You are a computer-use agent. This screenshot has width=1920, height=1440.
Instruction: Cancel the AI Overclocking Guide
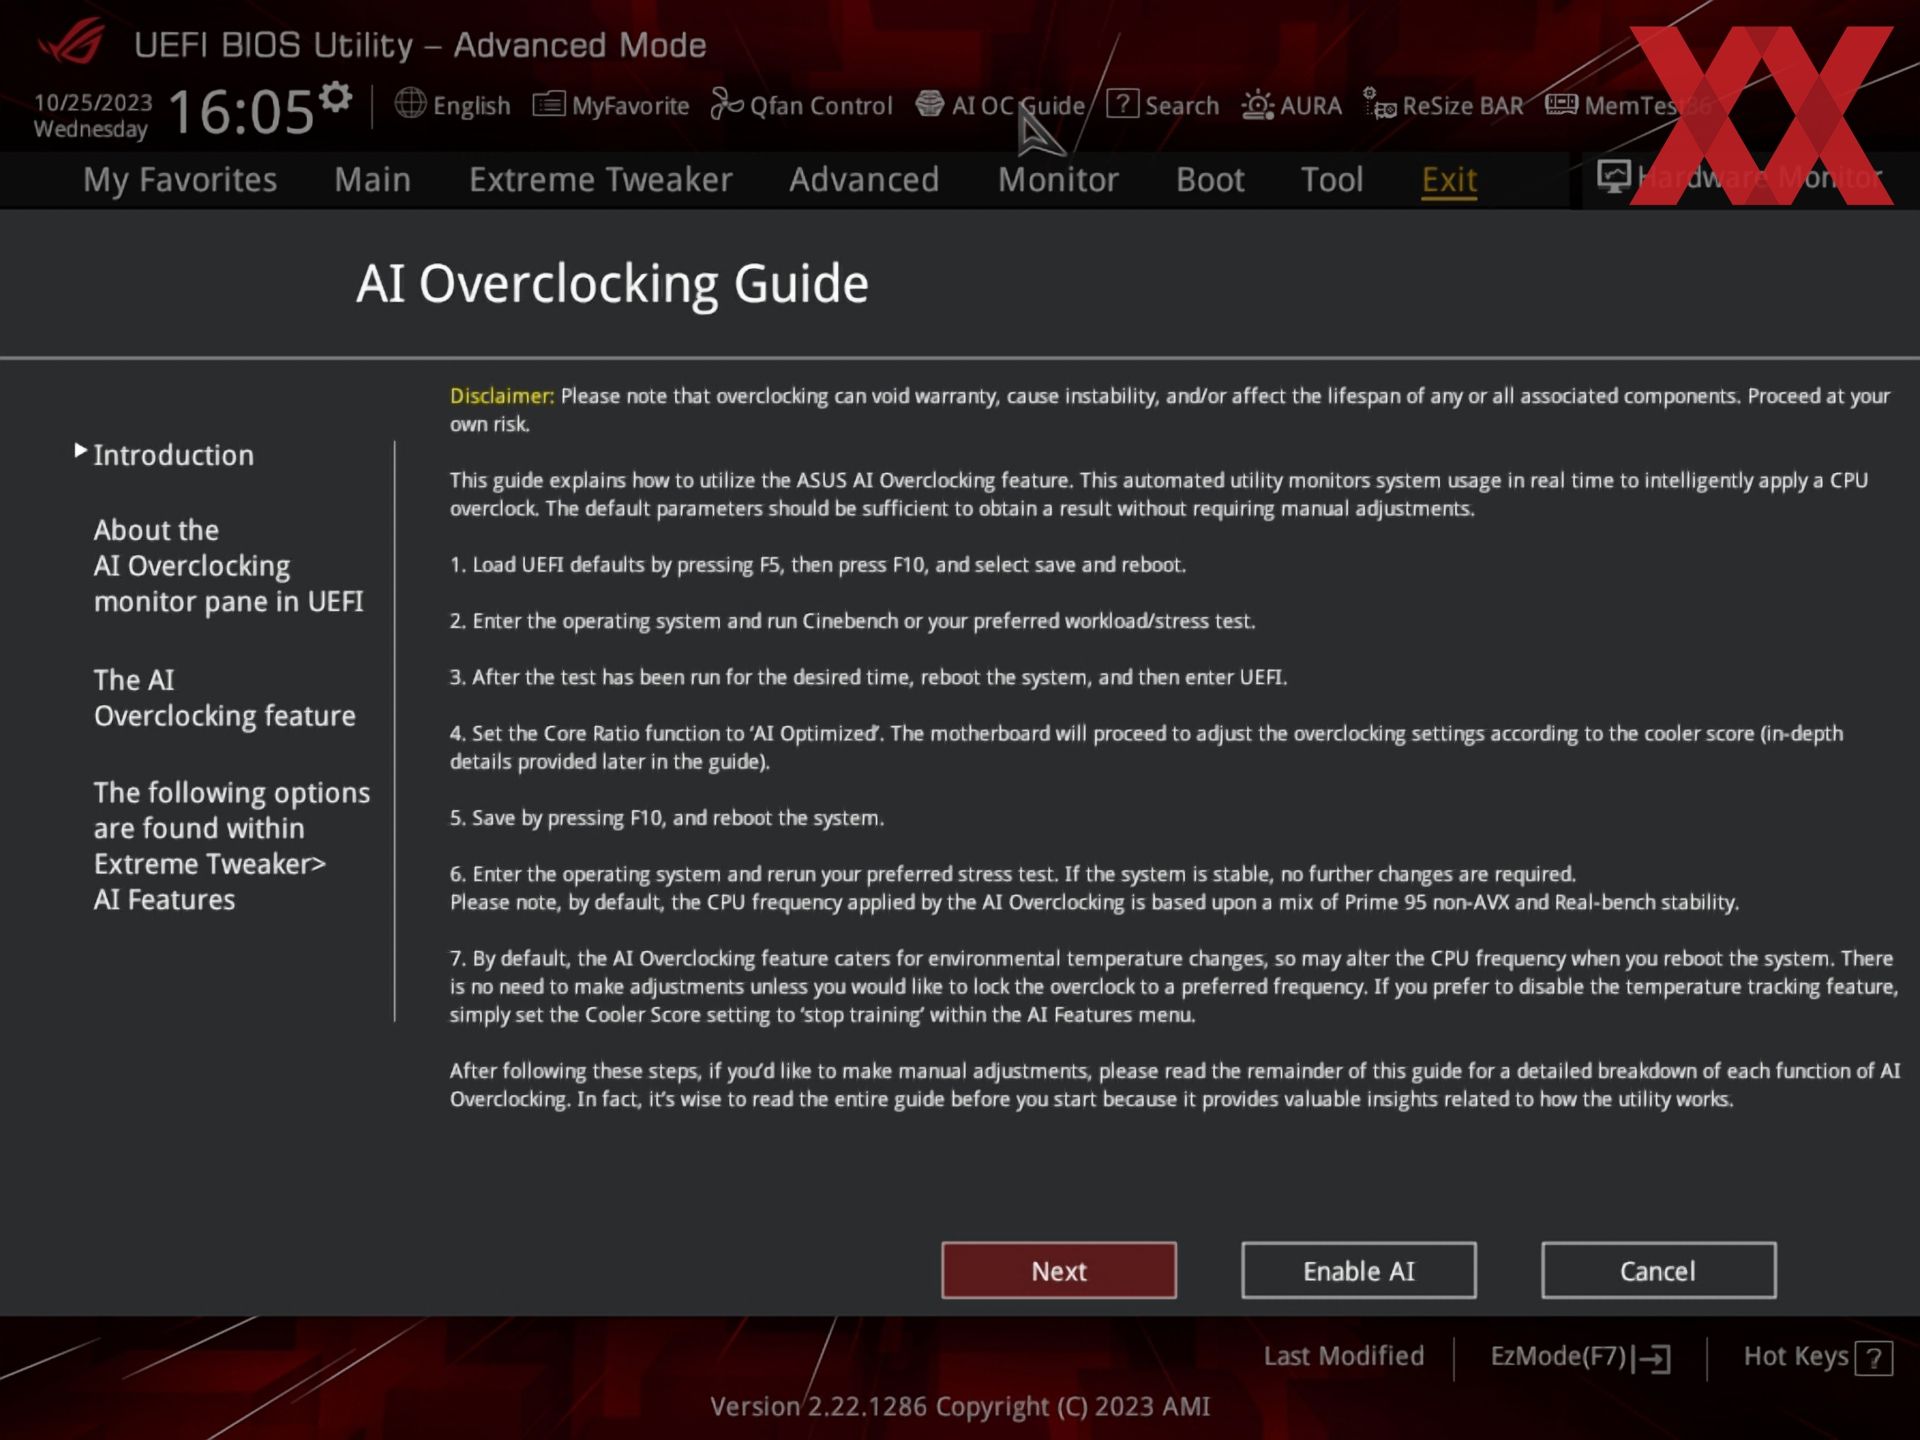(x=1658, y=1270)
